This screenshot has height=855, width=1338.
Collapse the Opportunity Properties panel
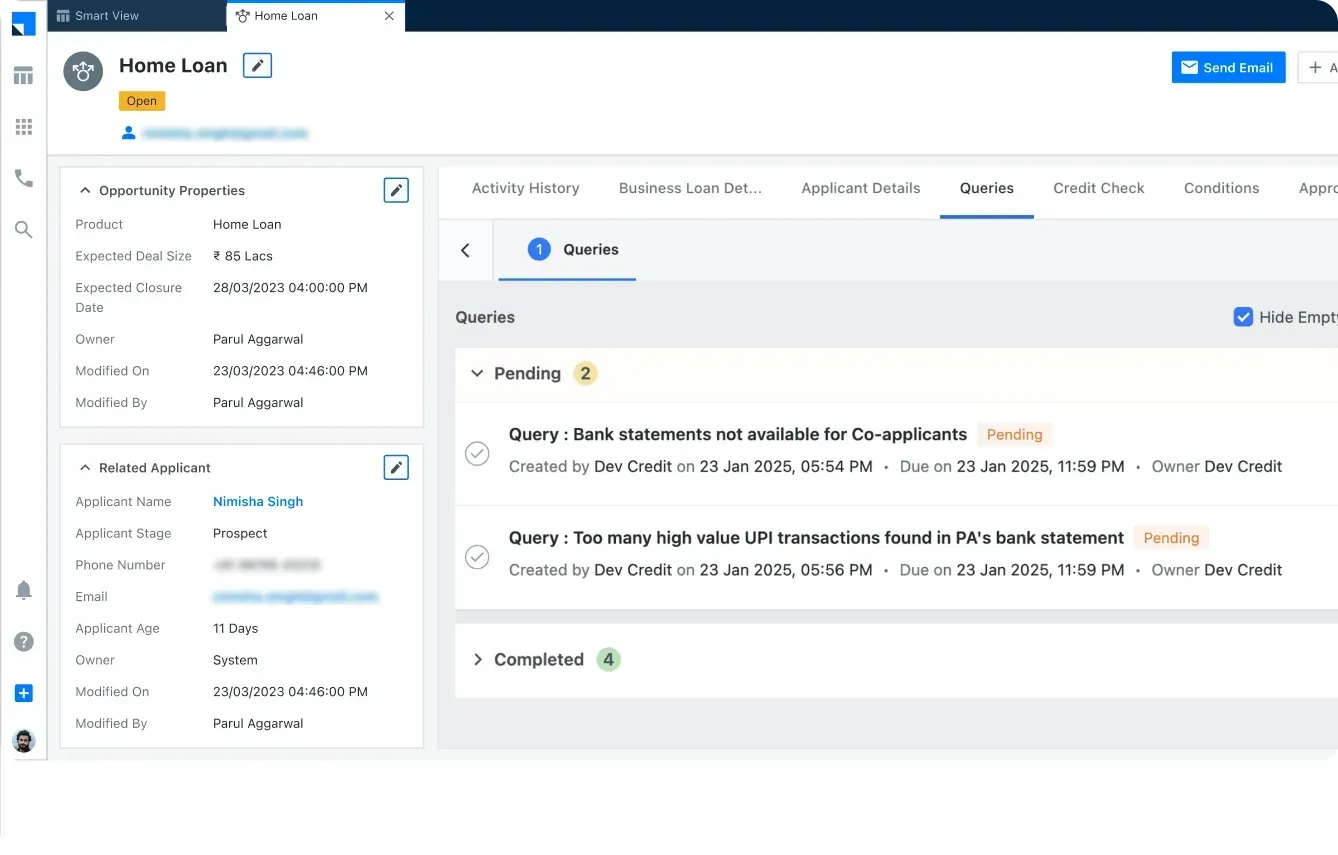click(x=86, y=190)
